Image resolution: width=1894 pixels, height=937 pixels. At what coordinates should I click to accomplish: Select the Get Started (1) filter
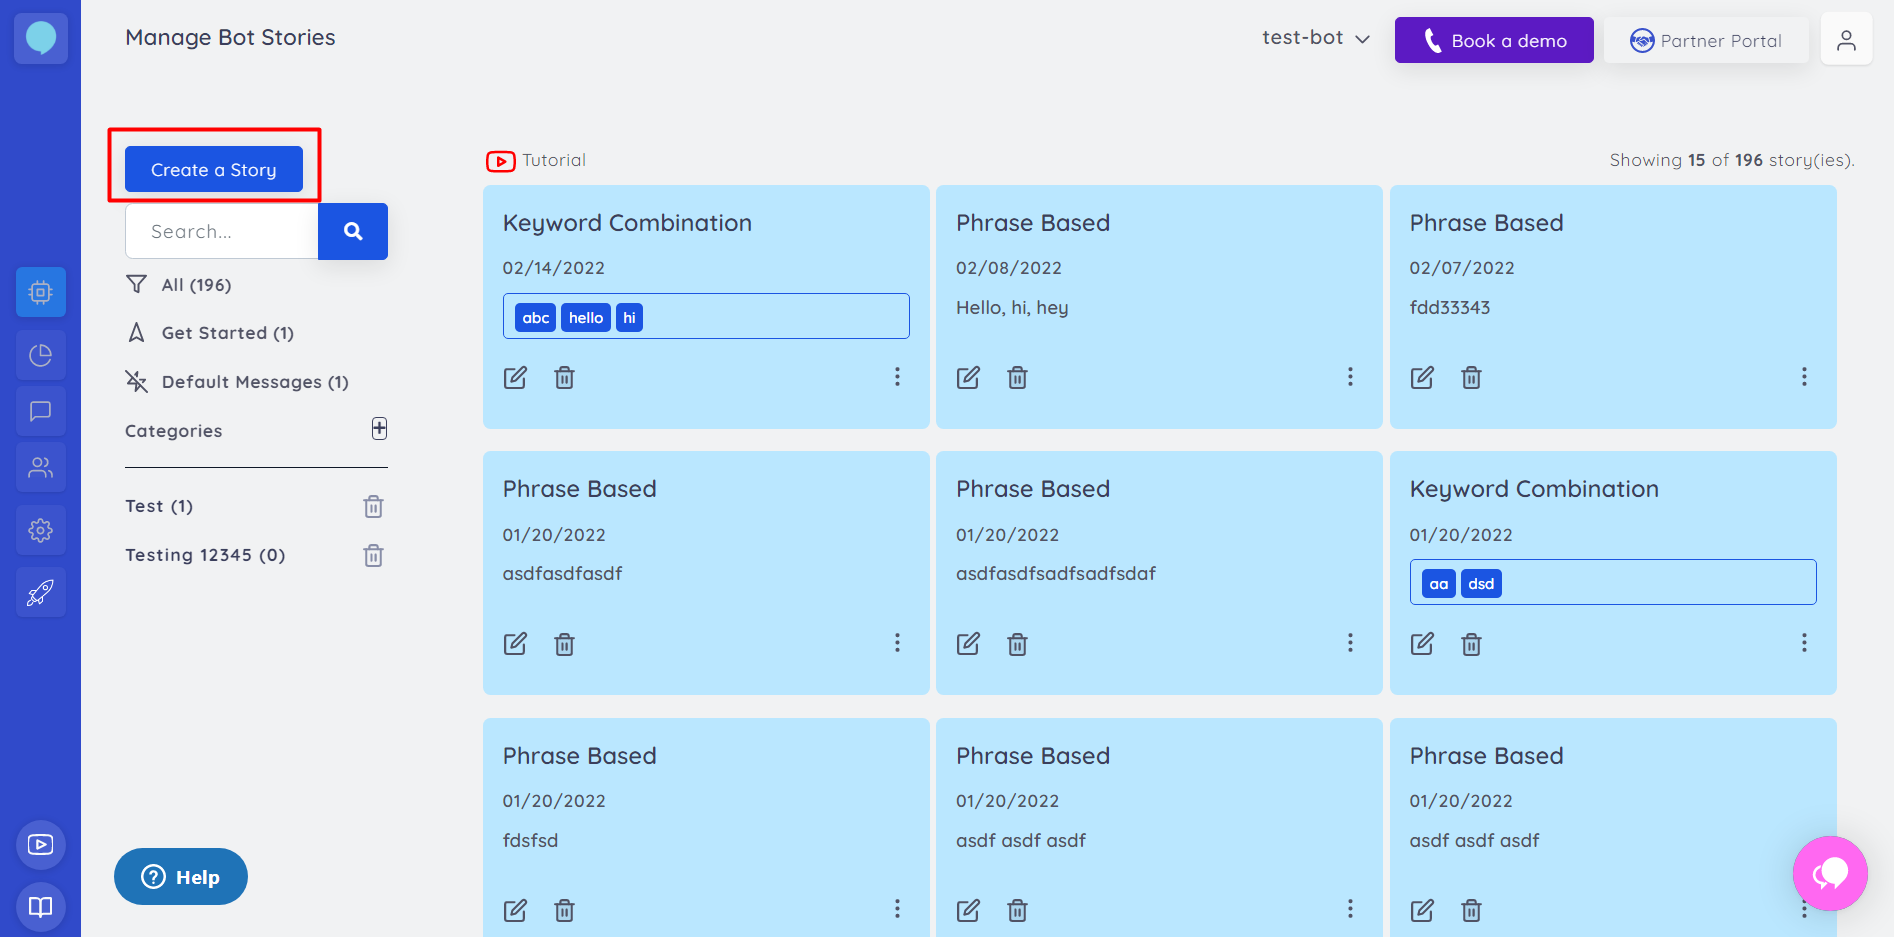click(x=227, y=333)
